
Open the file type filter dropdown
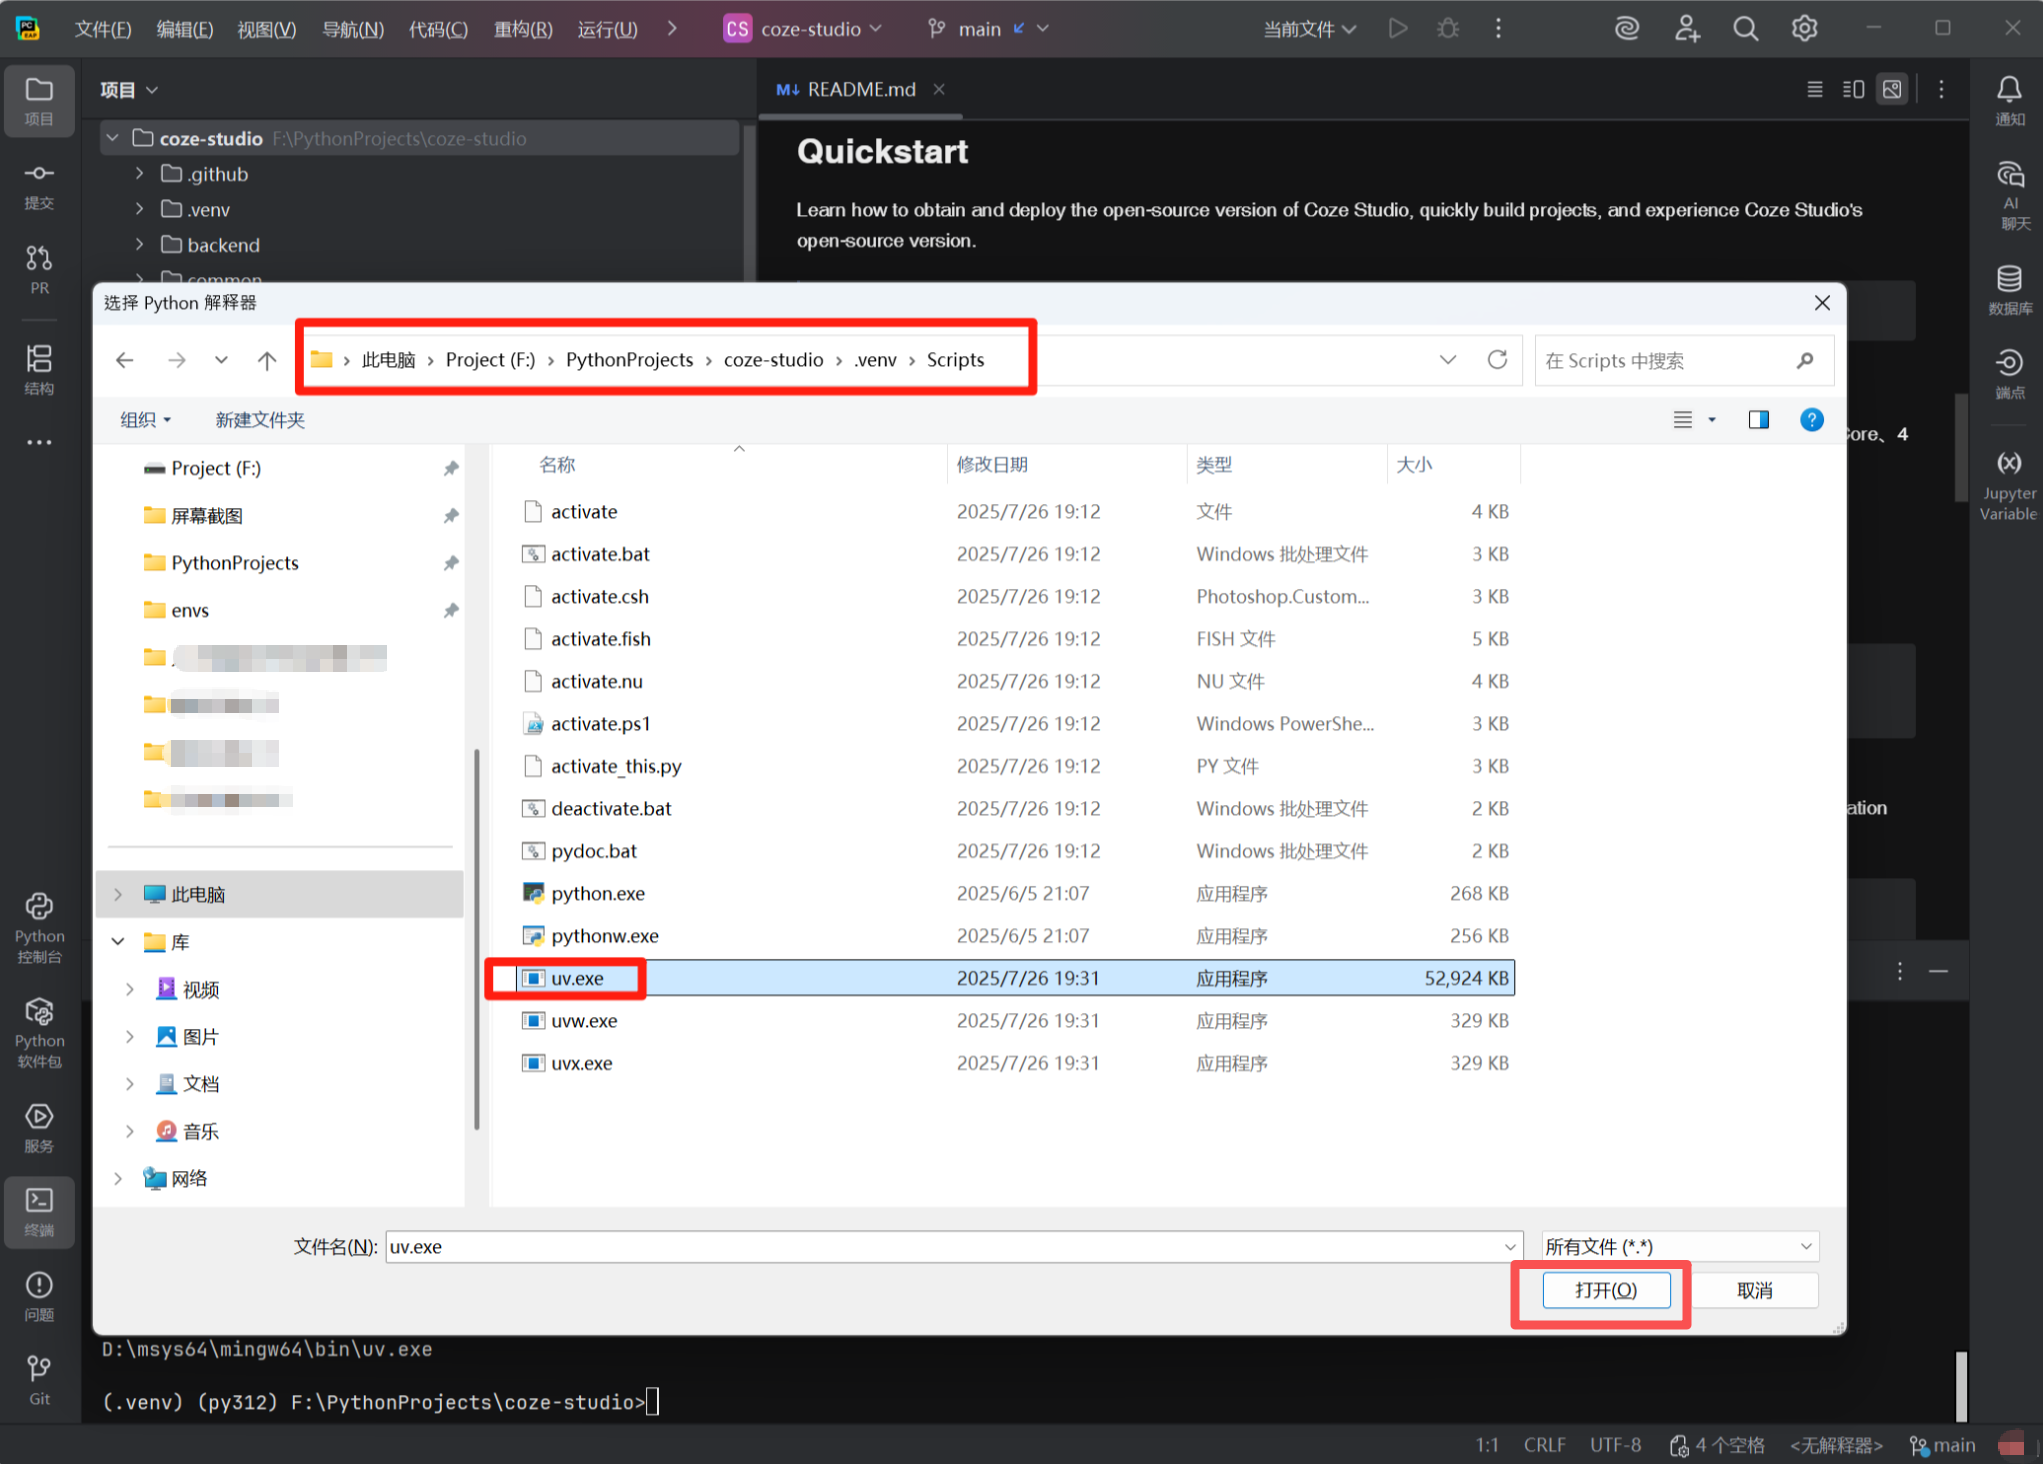coord(1680,1246)
